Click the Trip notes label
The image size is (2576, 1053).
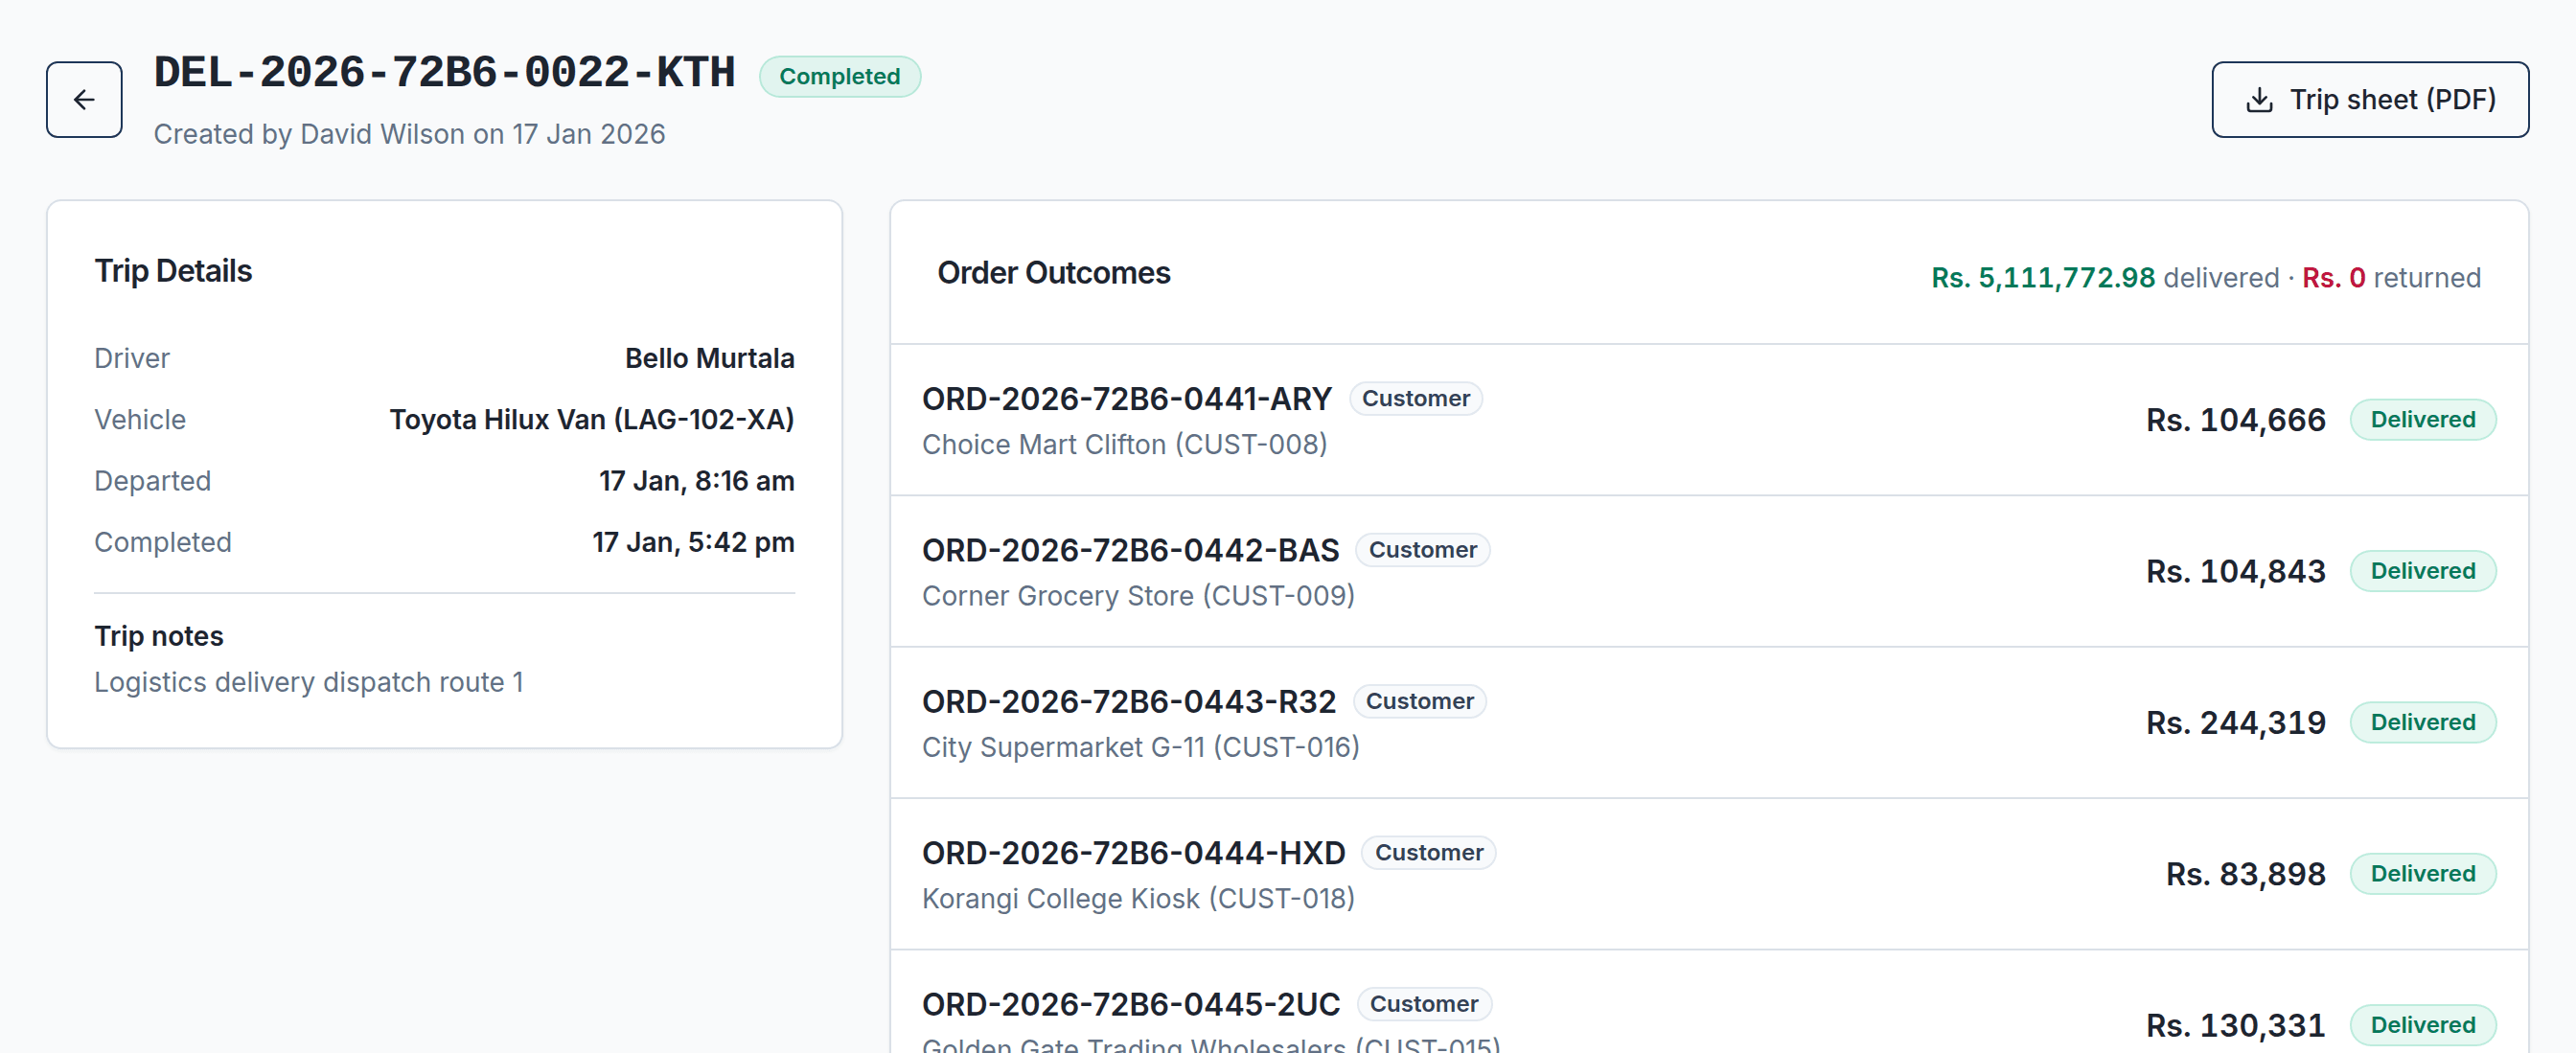(159, 636)
